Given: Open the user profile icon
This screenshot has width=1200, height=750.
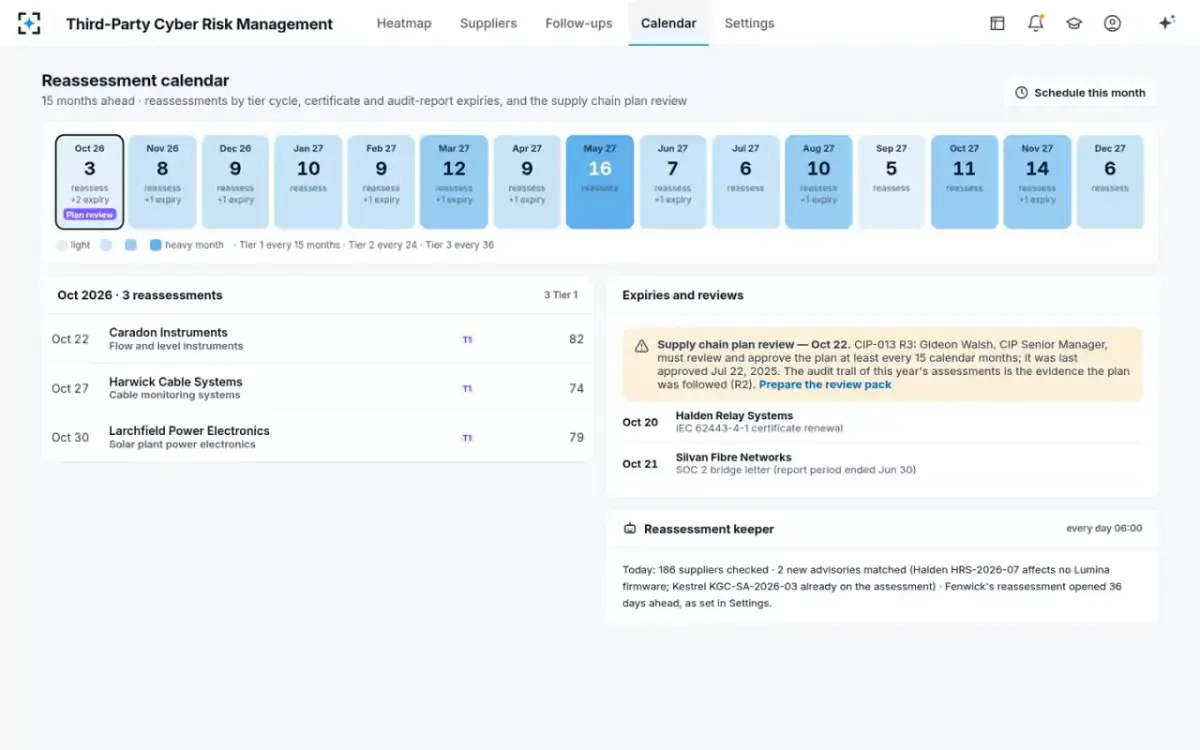Looking at the screenshot, I should click(x=1112, y=23).
